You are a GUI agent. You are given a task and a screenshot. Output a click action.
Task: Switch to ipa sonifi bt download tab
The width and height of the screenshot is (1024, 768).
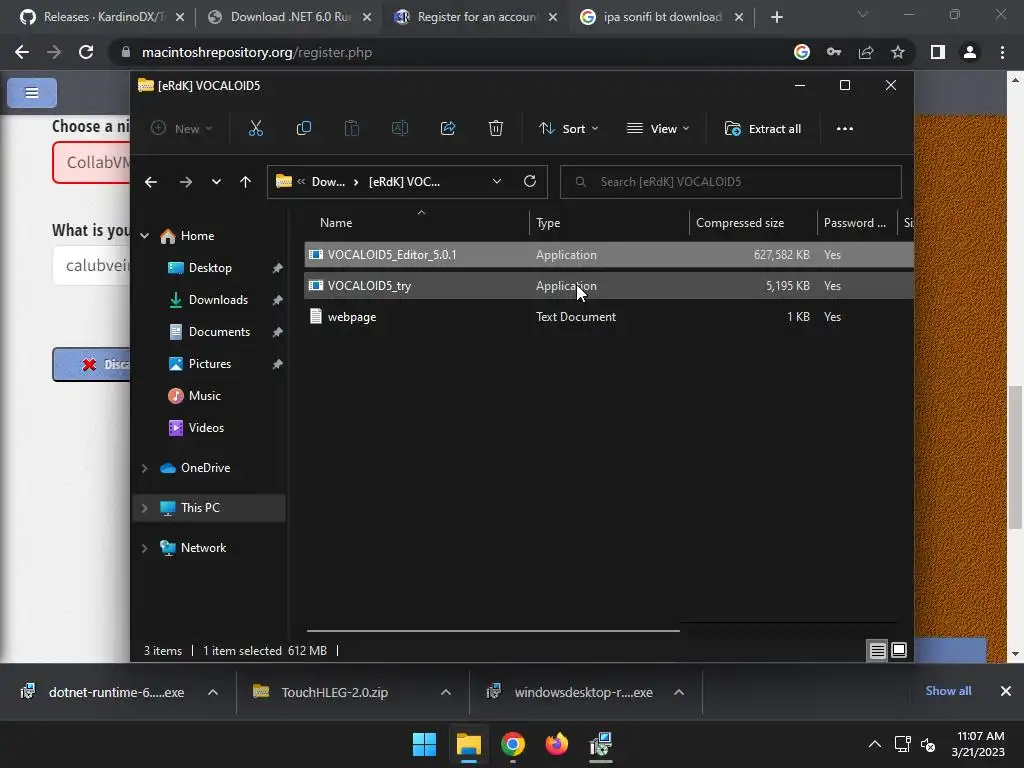click(x=663, y=17)
